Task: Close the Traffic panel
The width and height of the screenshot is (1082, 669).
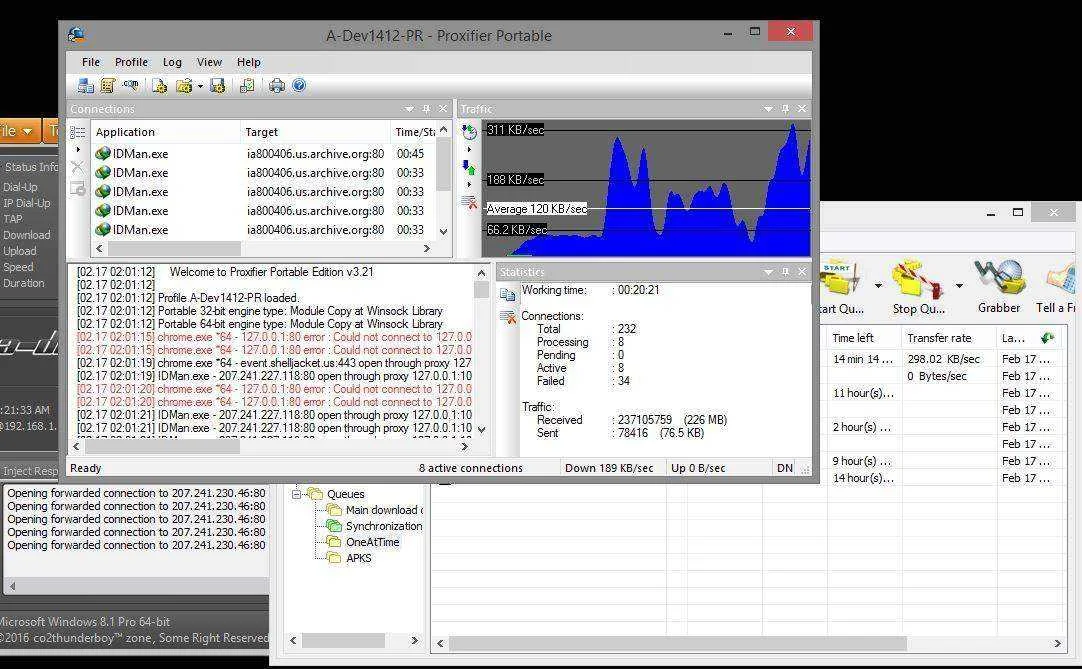Action: (802, 109)
